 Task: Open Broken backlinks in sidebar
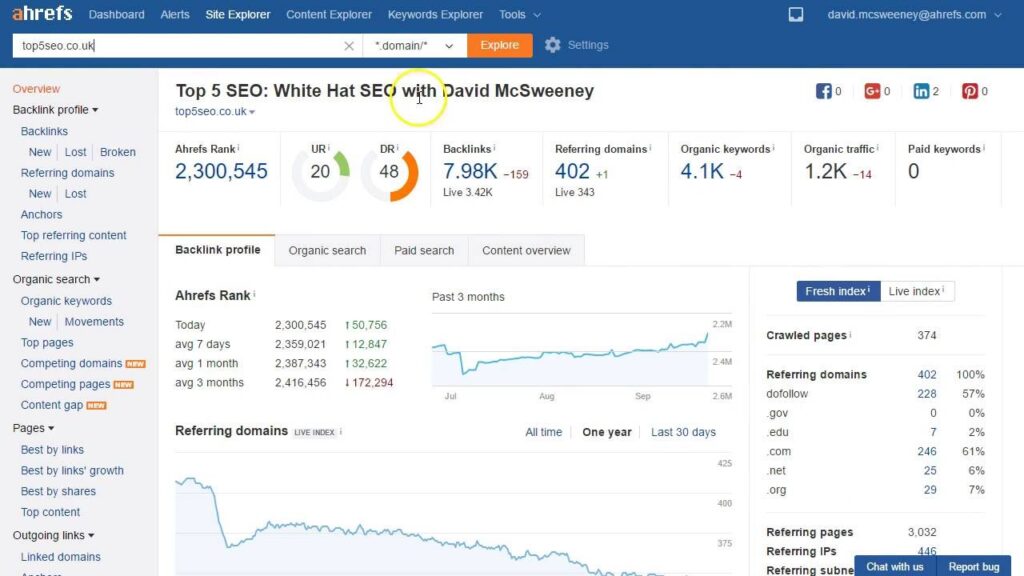coord(118,152)
